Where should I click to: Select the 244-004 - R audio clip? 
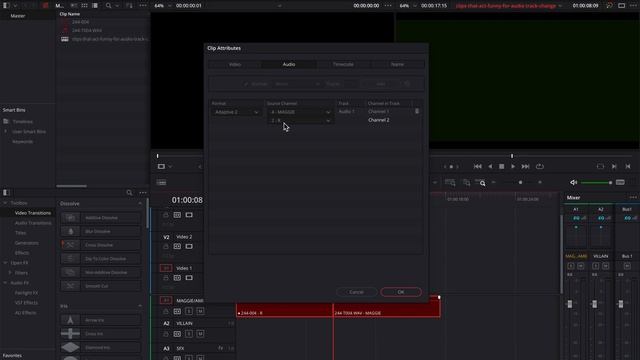click(x=284, y=310)
